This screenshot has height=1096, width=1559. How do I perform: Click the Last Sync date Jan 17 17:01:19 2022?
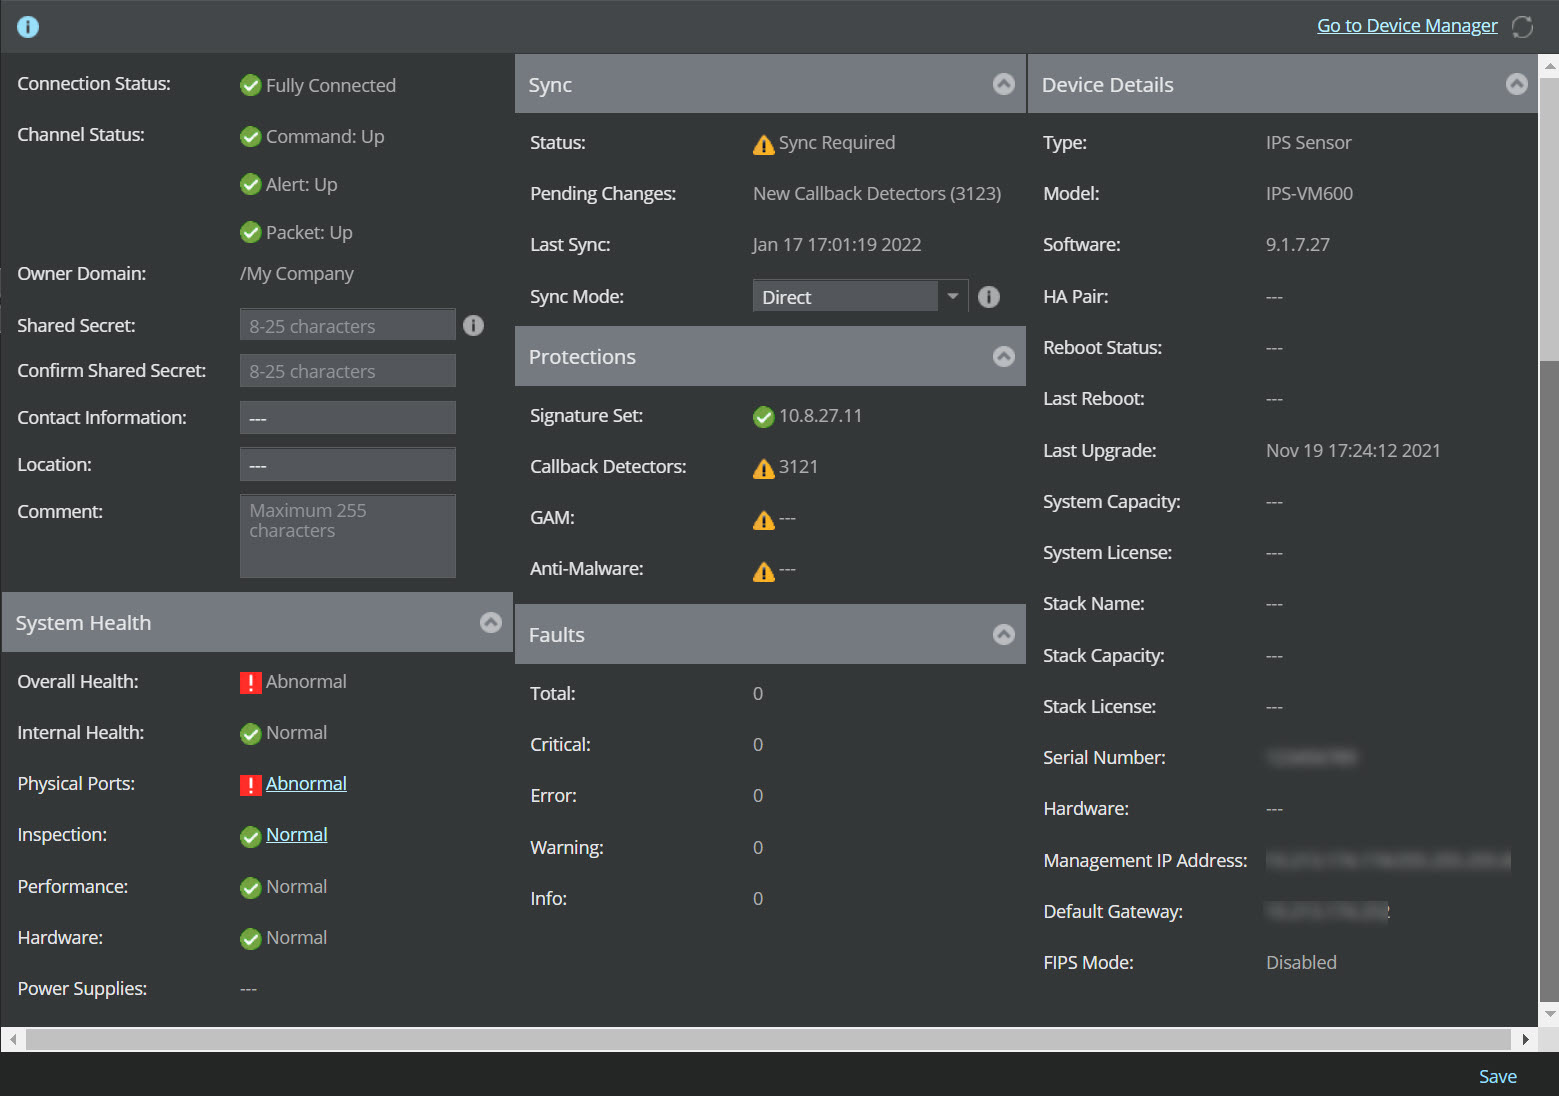[837, 244]
